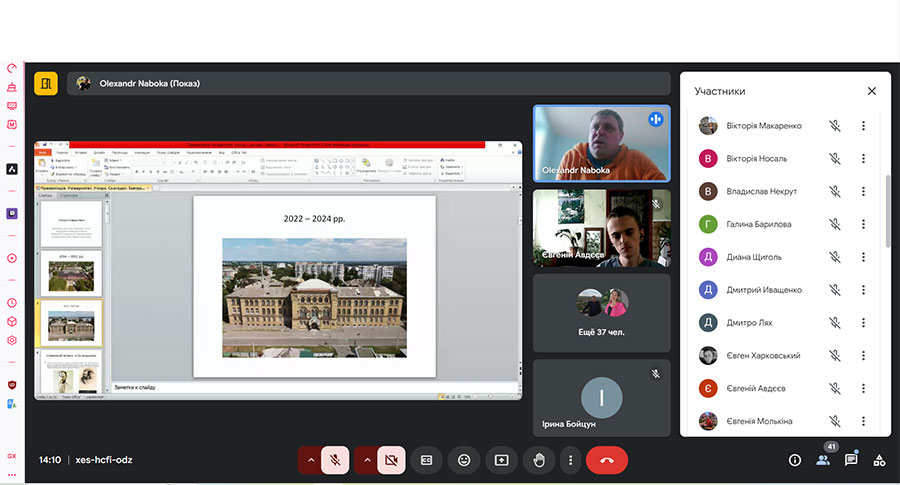Expand video settings arrow beside the camera

point(366,460)
